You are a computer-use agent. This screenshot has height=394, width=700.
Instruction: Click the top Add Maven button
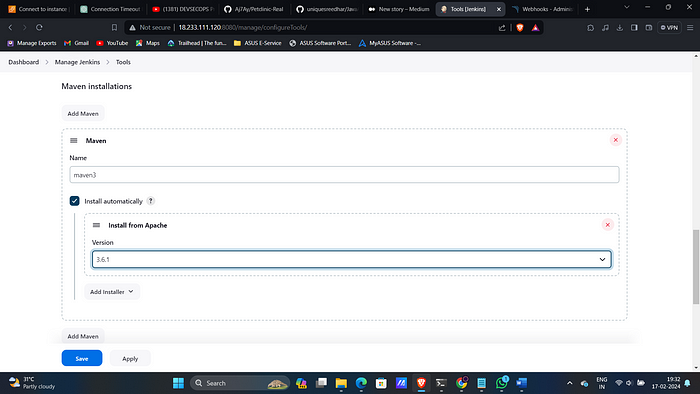click(83, 113)
